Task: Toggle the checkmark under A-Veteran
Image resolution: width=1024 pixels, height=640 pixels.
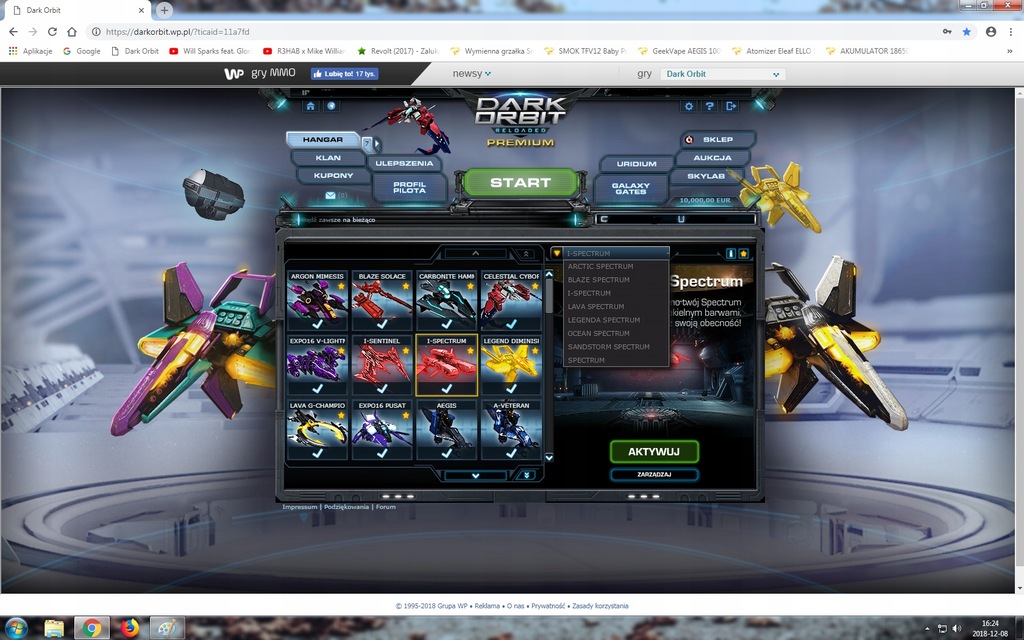Action: 511,453
